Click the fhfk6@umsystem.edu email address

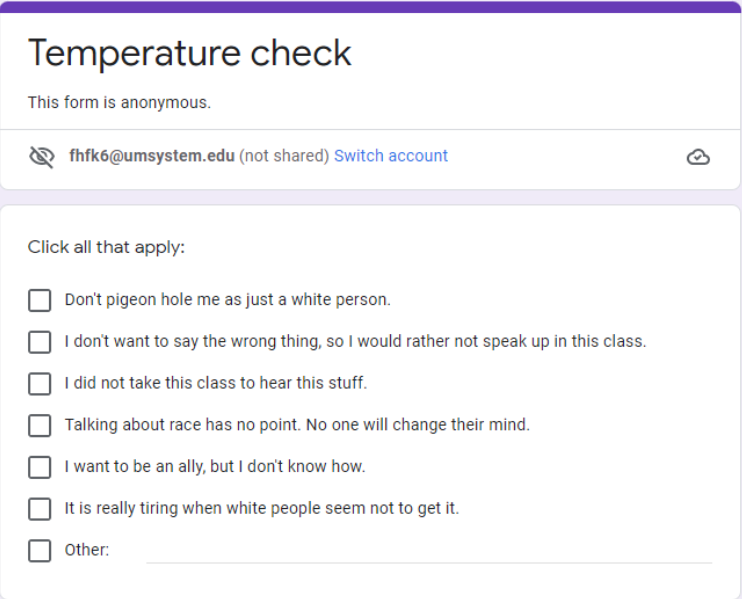(152, 156)
